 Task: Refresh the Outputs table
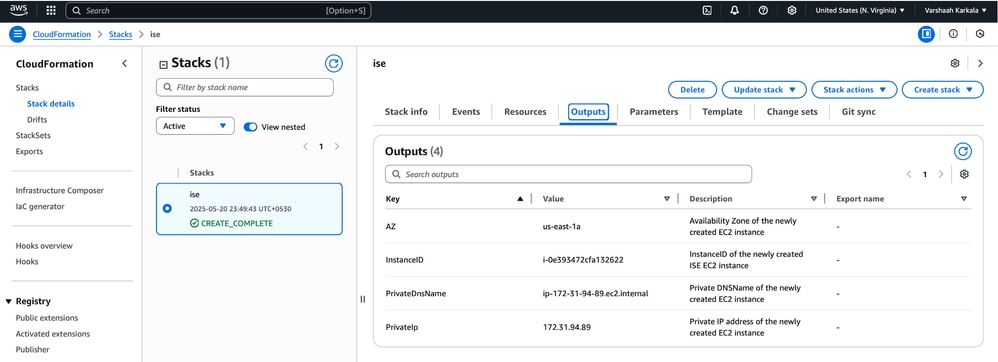[963, 151]
